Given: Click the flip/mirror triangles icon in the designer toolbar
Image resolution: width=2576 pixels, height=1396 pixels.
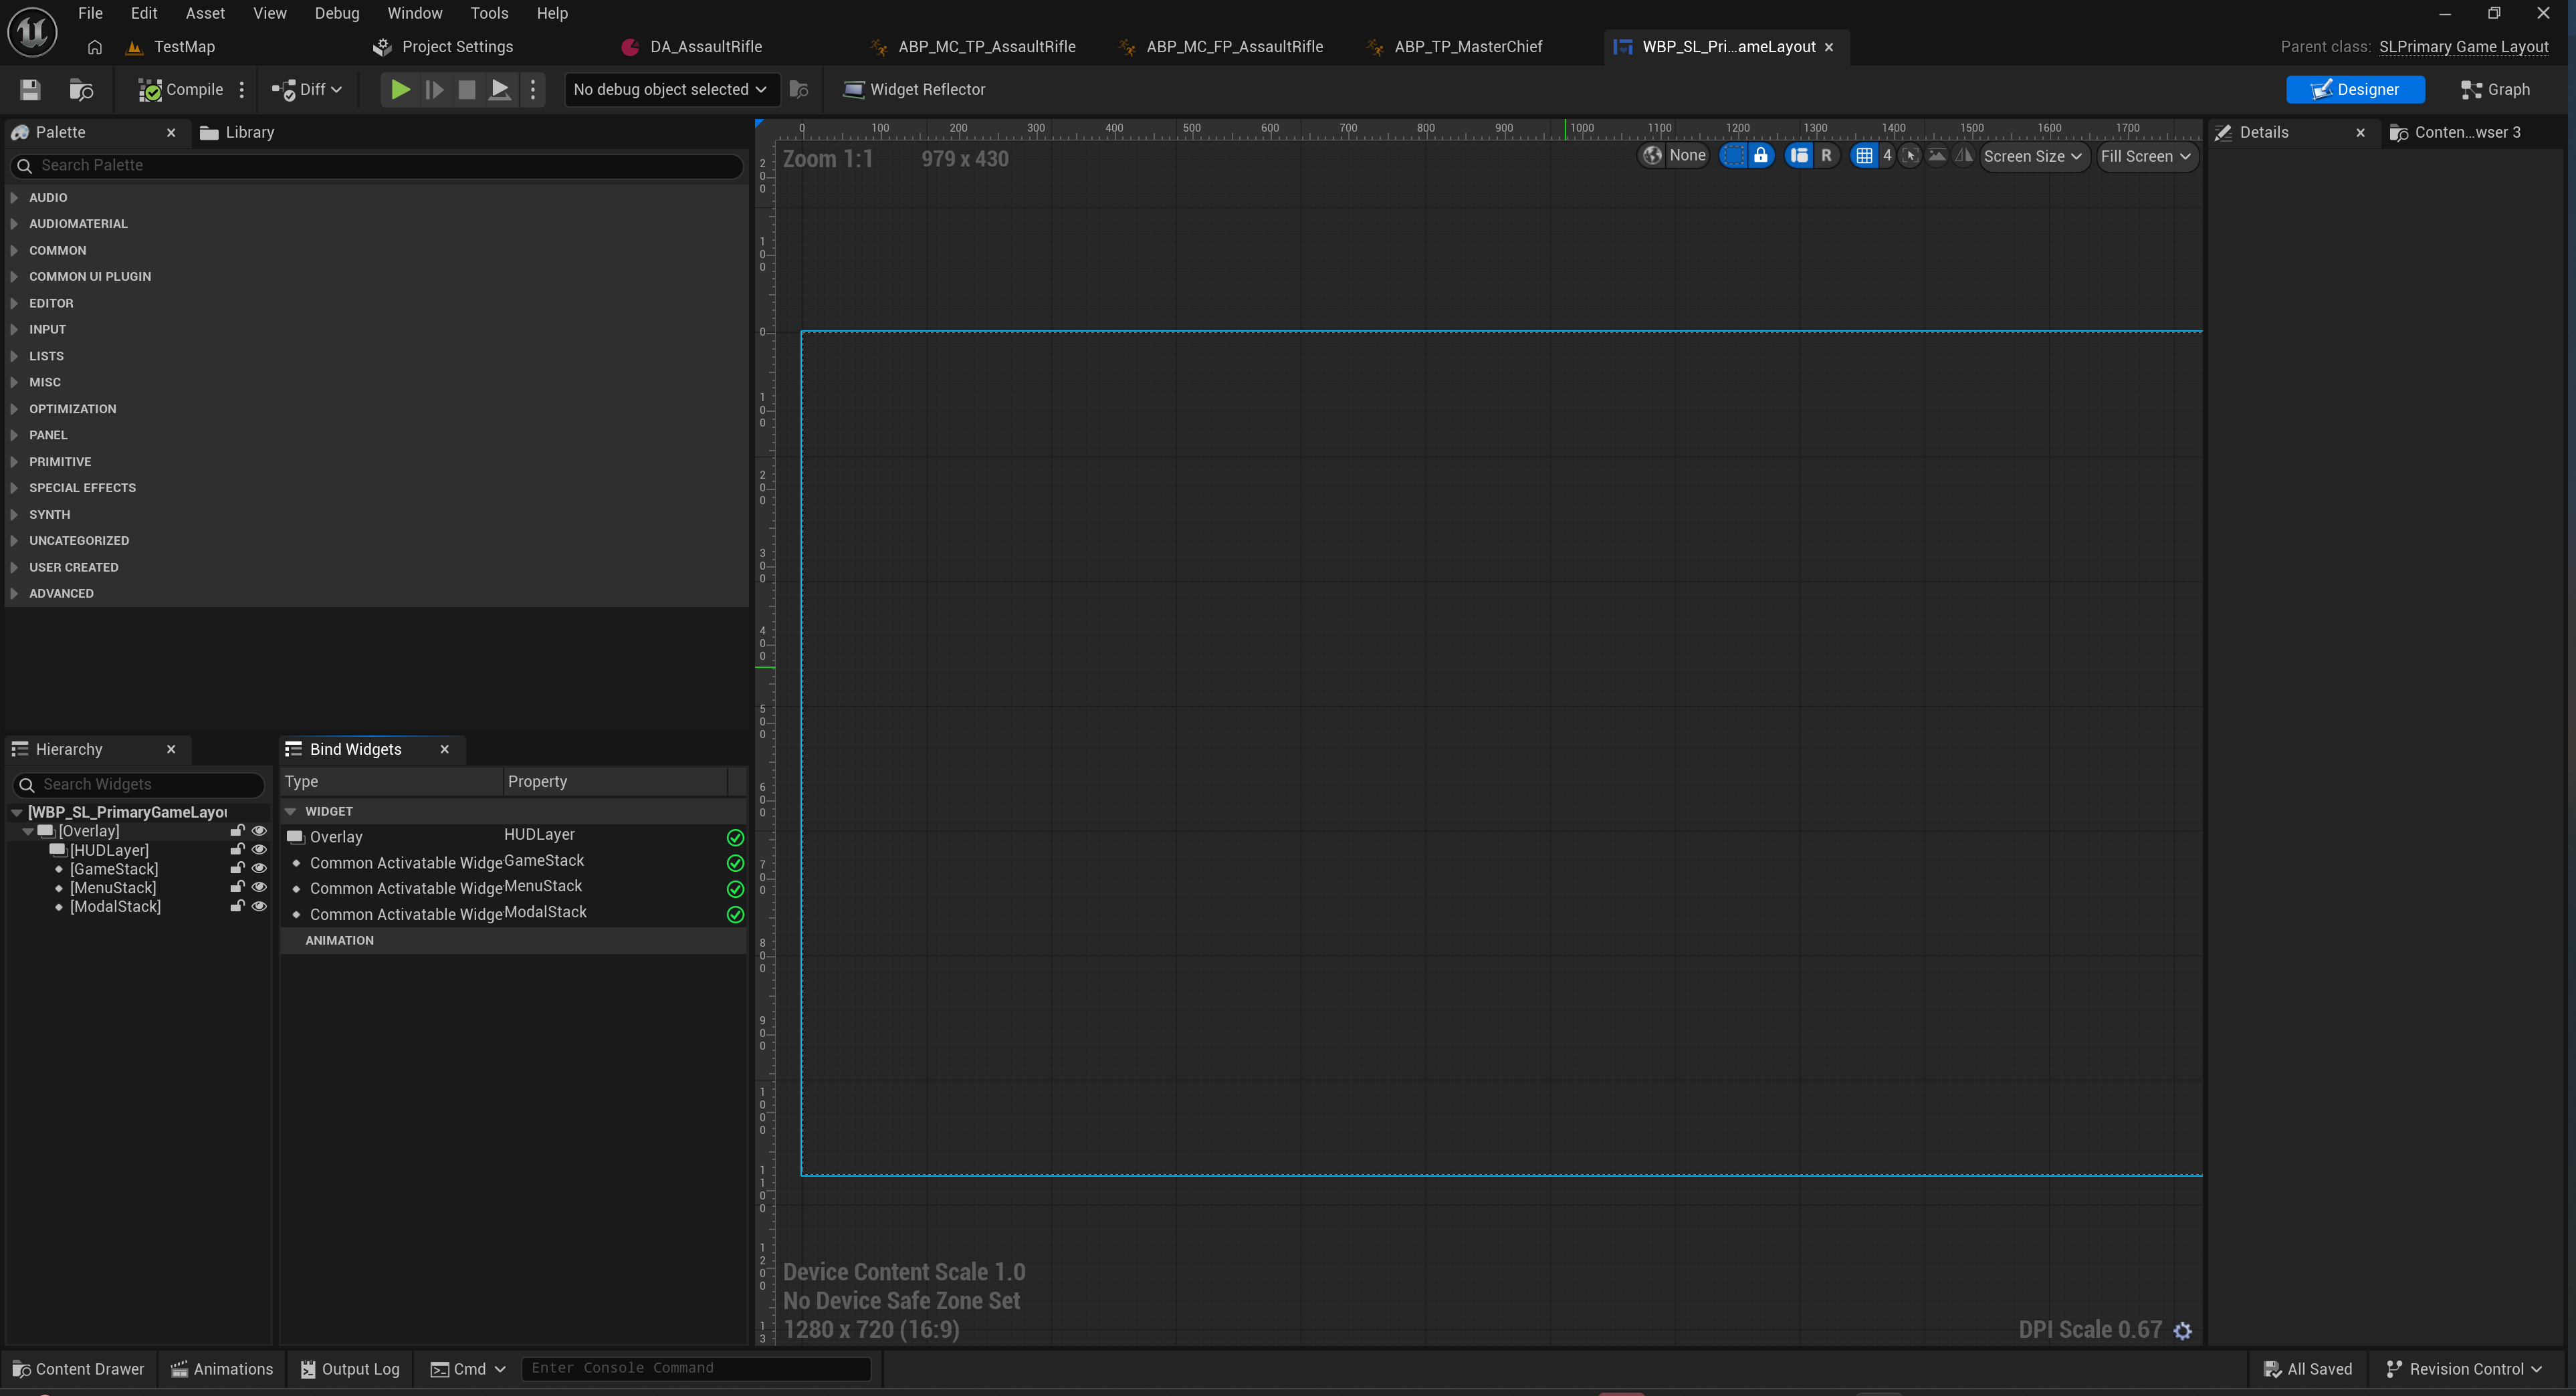Looking at the screenshot, I should tap(1964, 156).
